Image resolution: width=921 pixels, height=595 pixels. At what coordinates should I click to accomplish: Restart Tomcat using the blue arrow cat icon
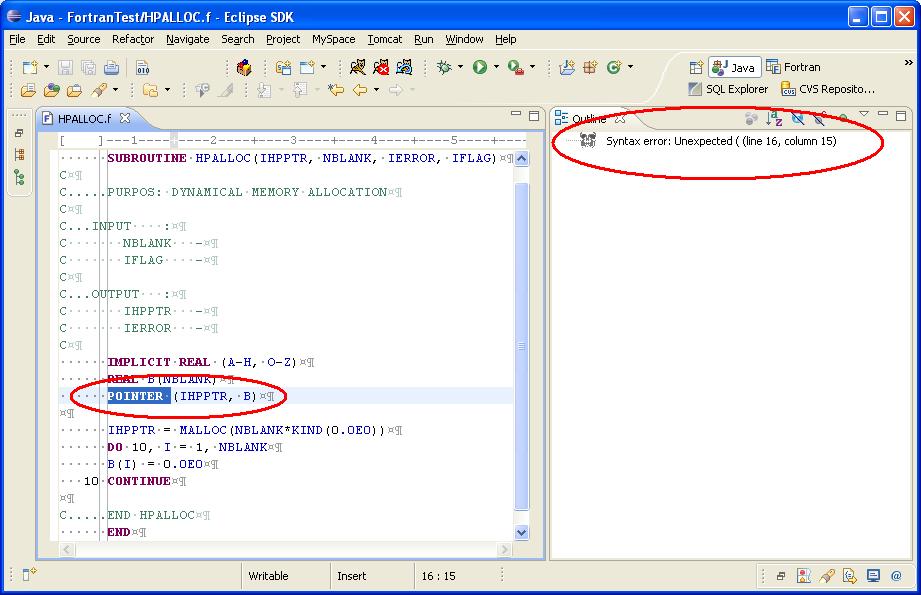404,68
